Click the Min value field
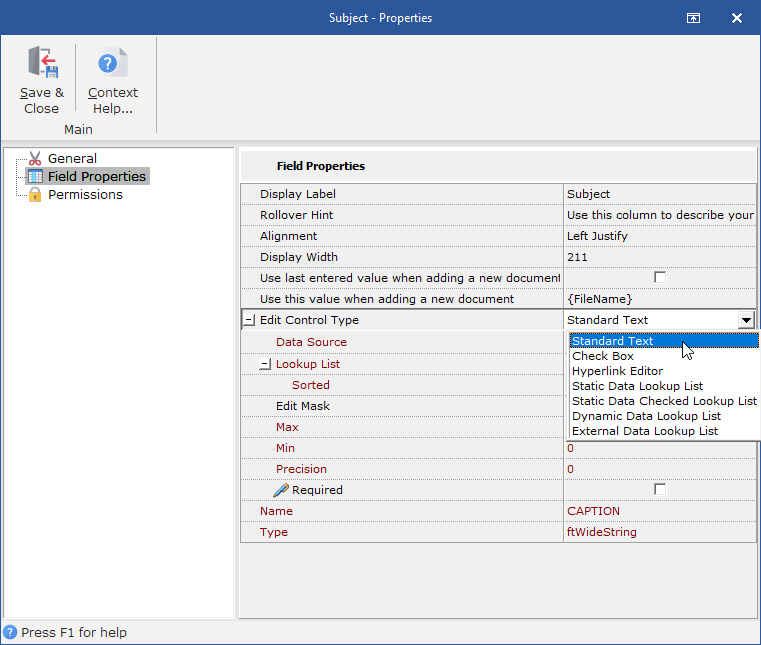 [x=660, y=448]
